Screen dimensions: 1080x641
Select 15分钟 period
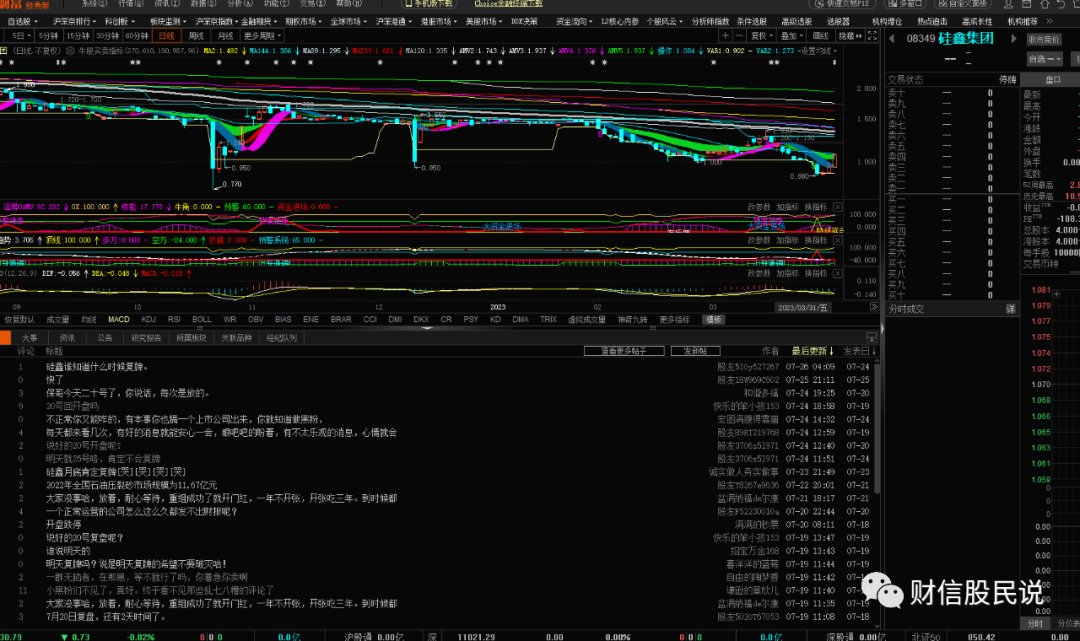[78, 36]
